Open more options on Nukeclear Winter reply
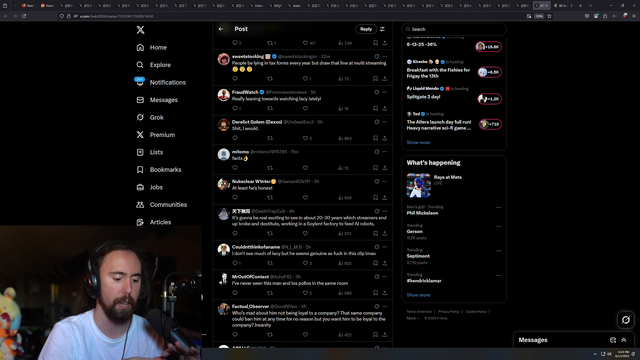The image size is (640, 360). tap(384, 181)
